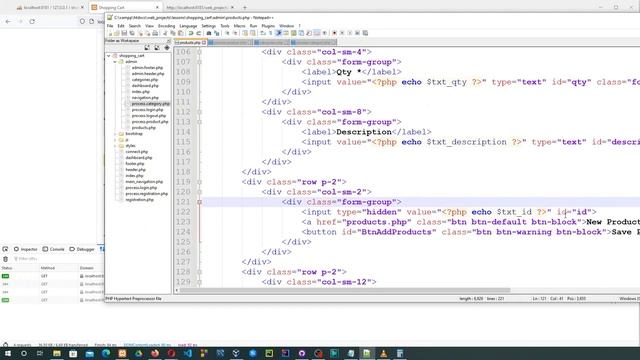Click the collapse all folders icon in workspace panel

(157, 48)
